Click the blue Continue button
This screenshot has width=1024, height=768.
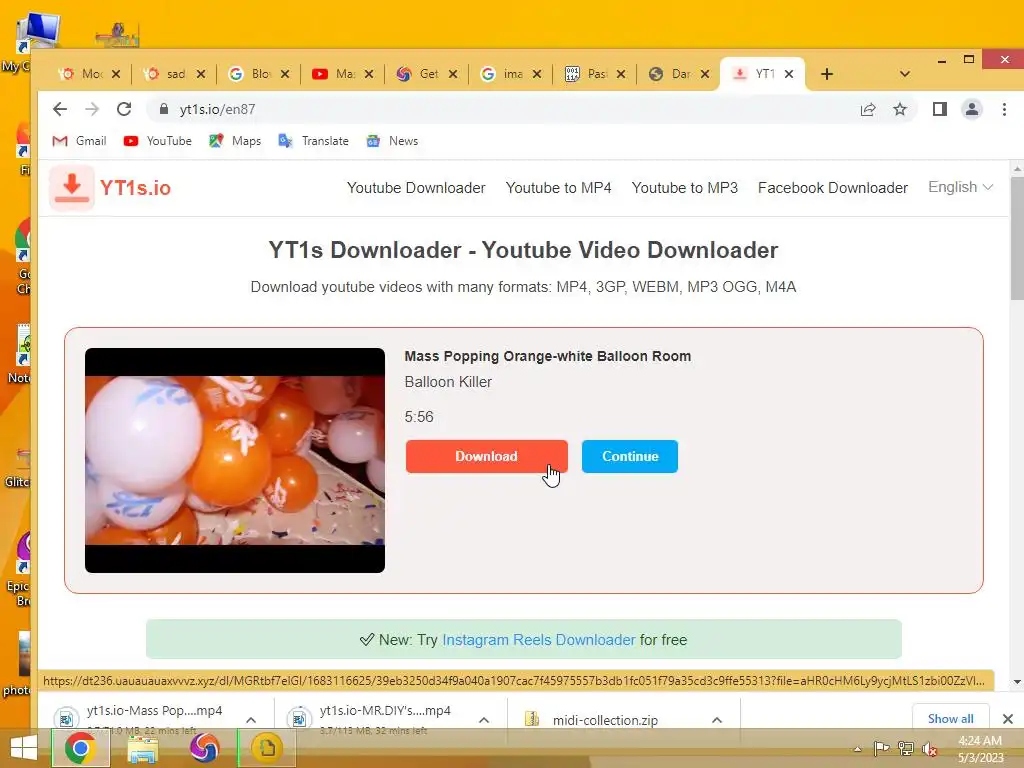tap(630, 456)
